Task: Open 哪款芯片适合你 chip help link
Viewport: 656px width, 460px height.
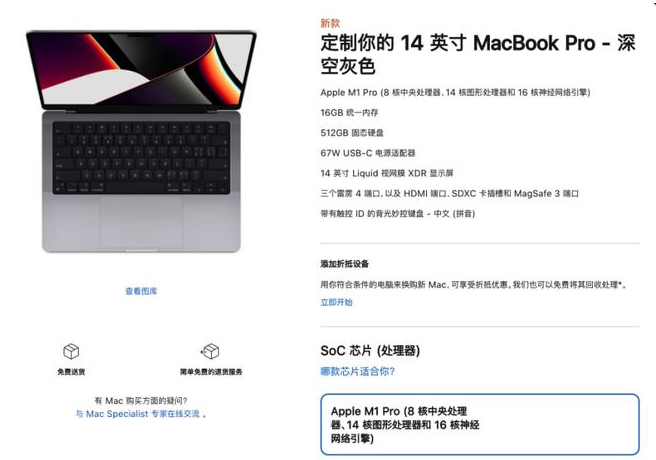Action: tap(358, 371)
